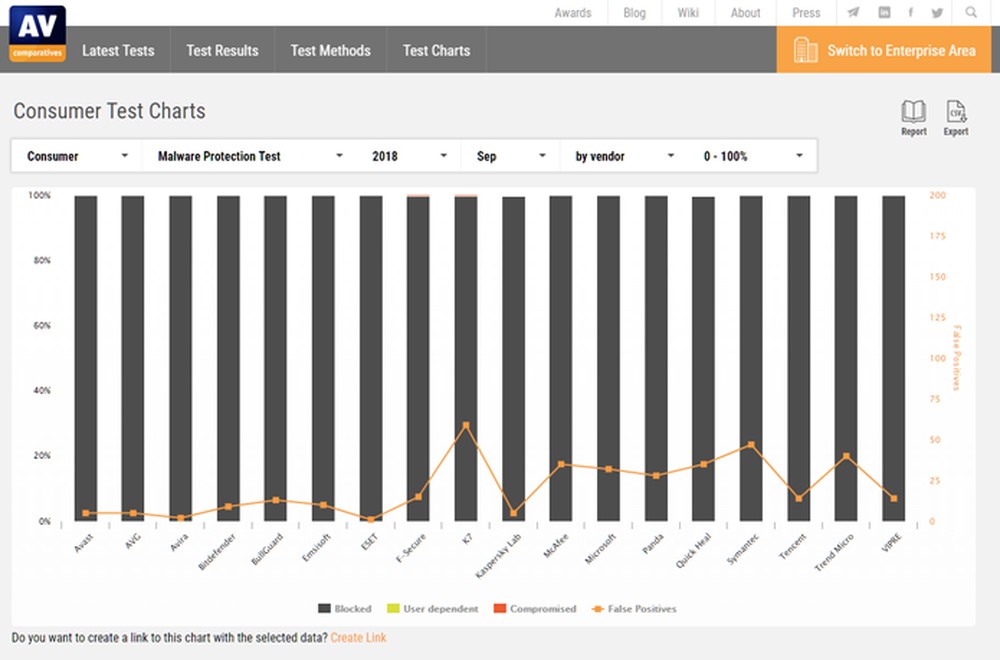
Task: Open the Report book icon
Action: (x=913, y=112)
